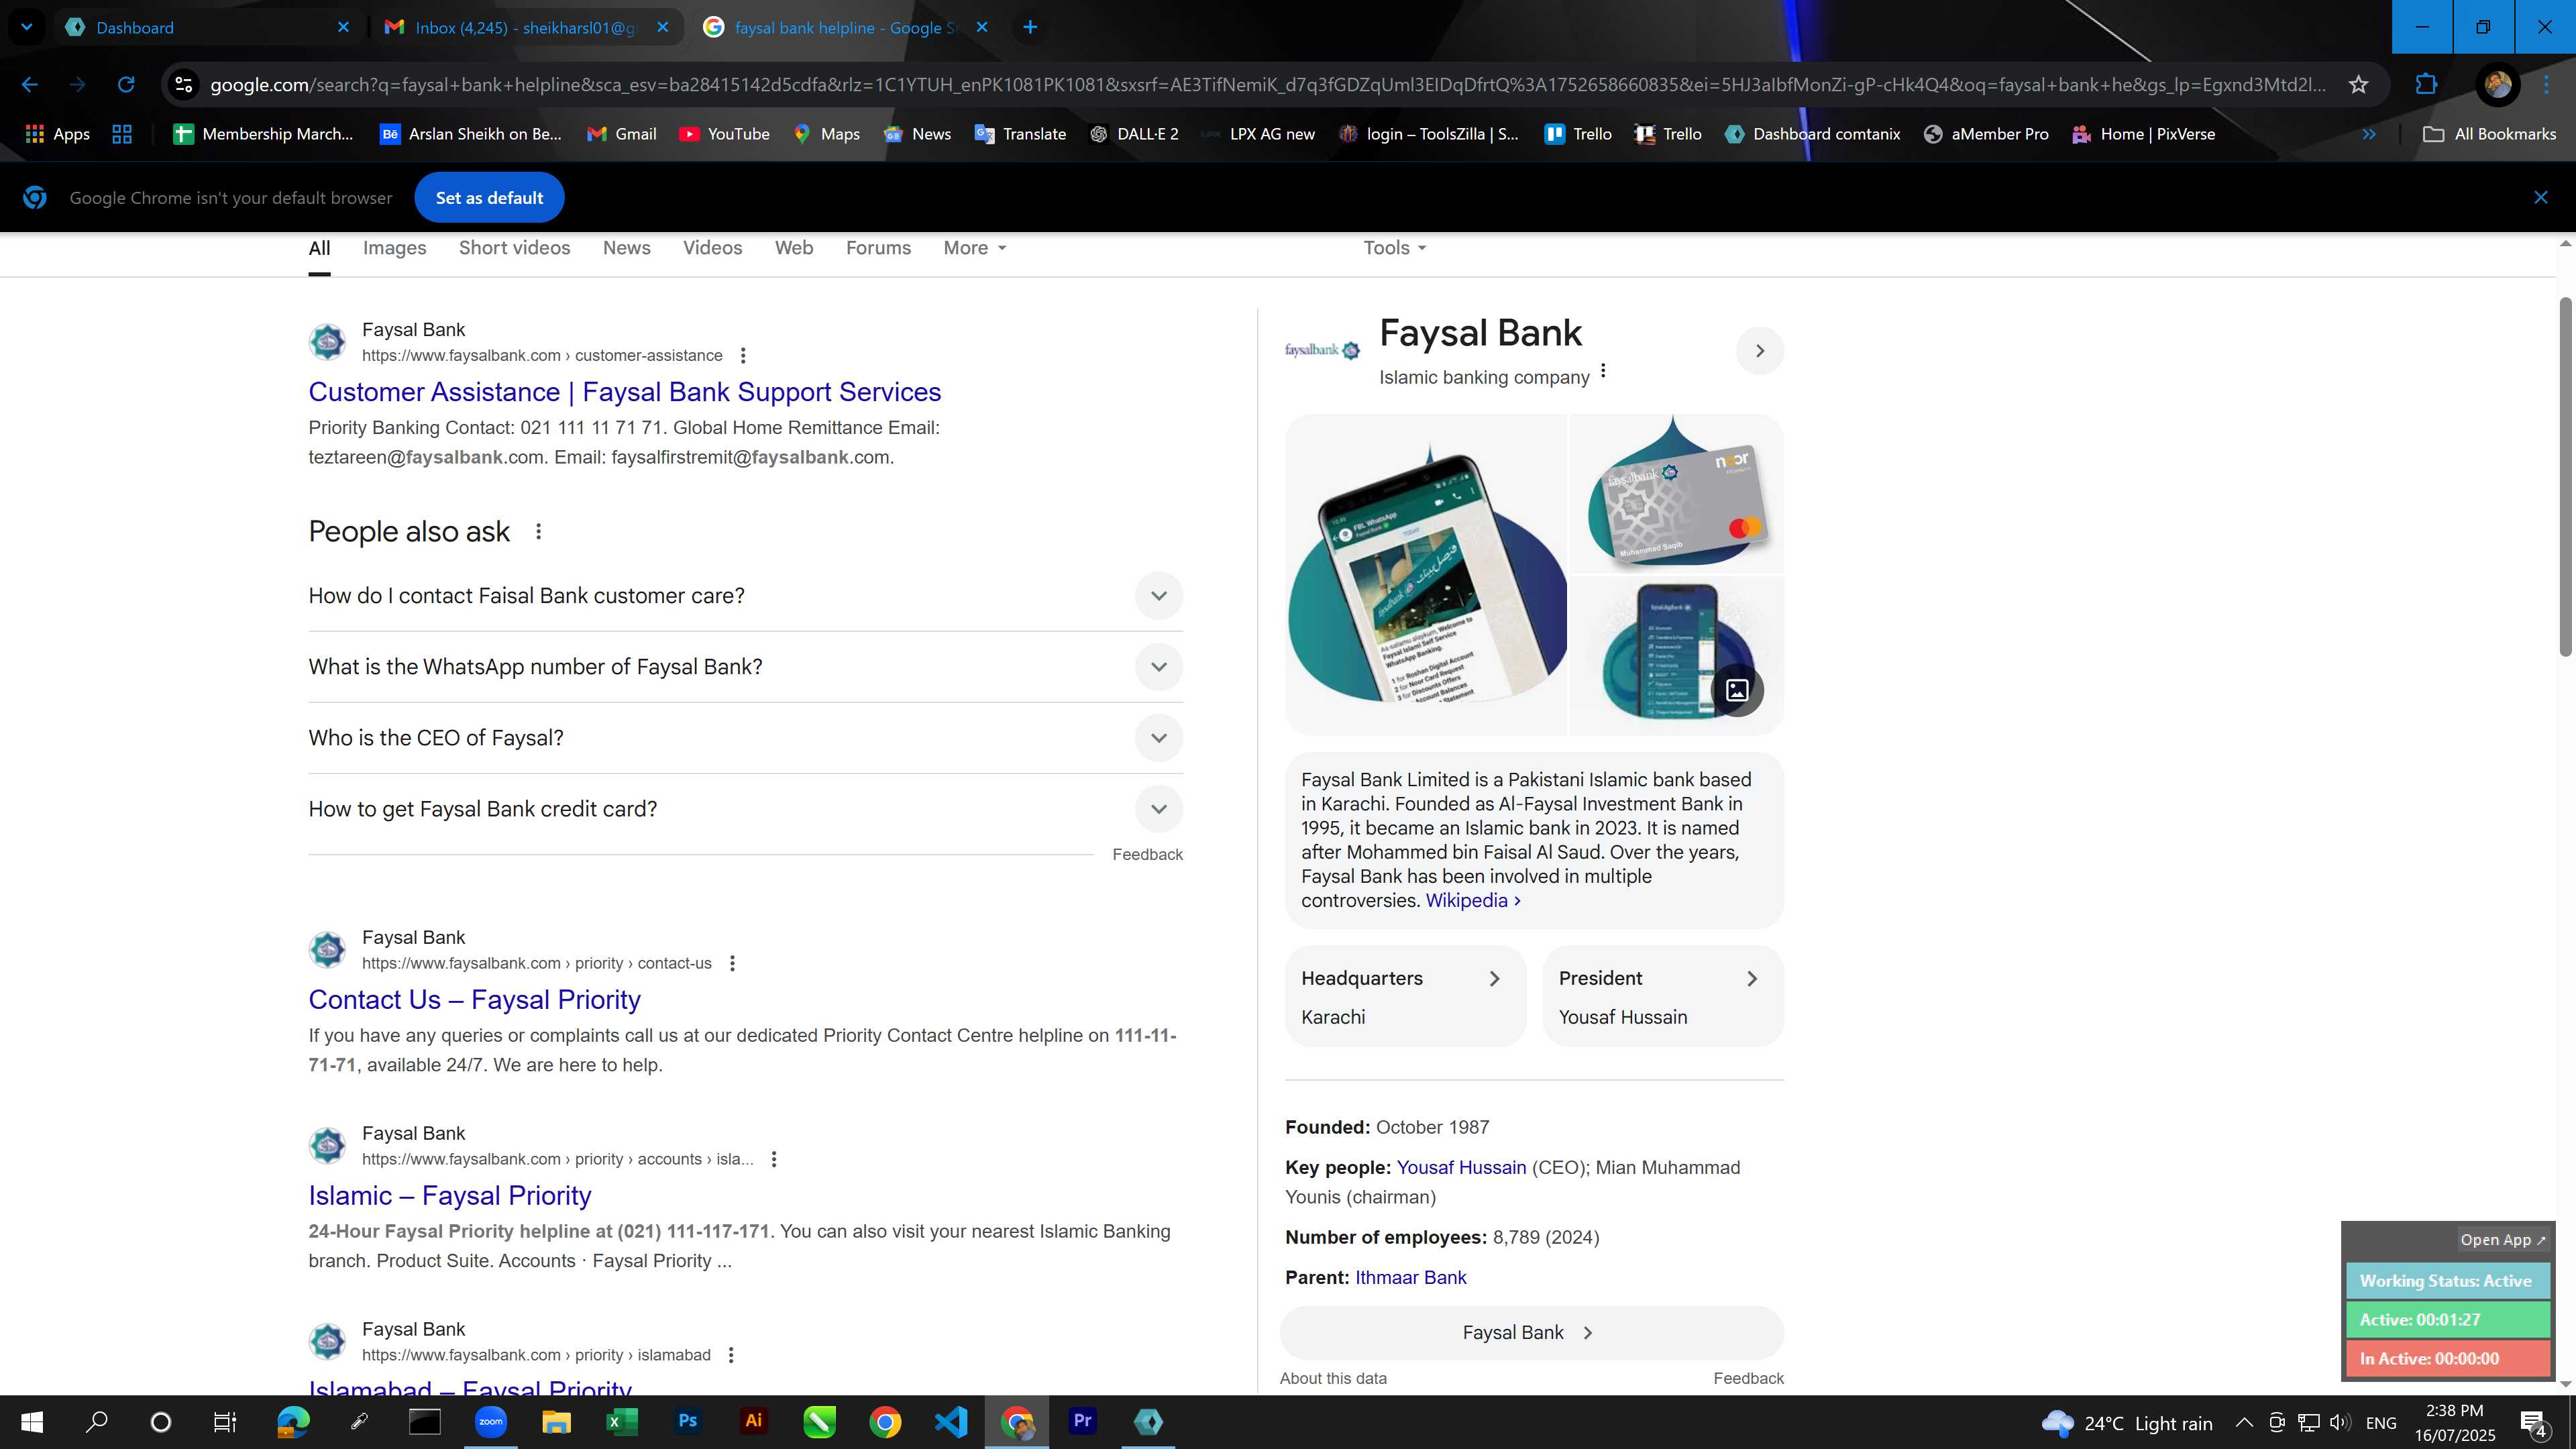Open the tab search dropdown arrow
This screenshot has height=1449, width=2576.
click(27, 27)
